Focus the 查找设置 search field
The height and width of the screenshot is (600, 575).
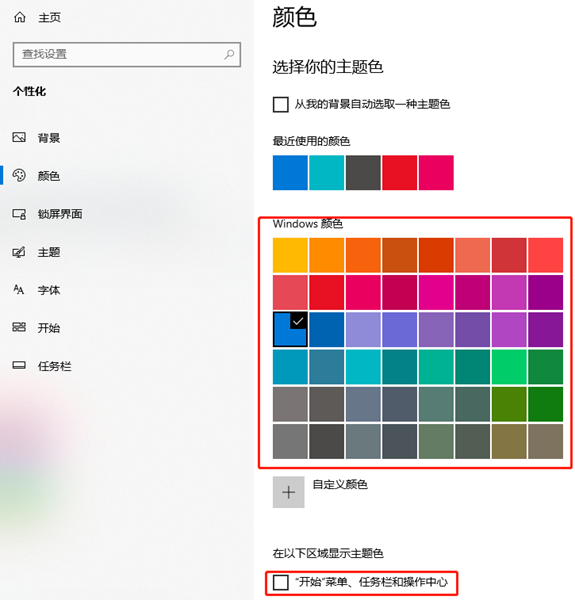[x=127, y=54]
